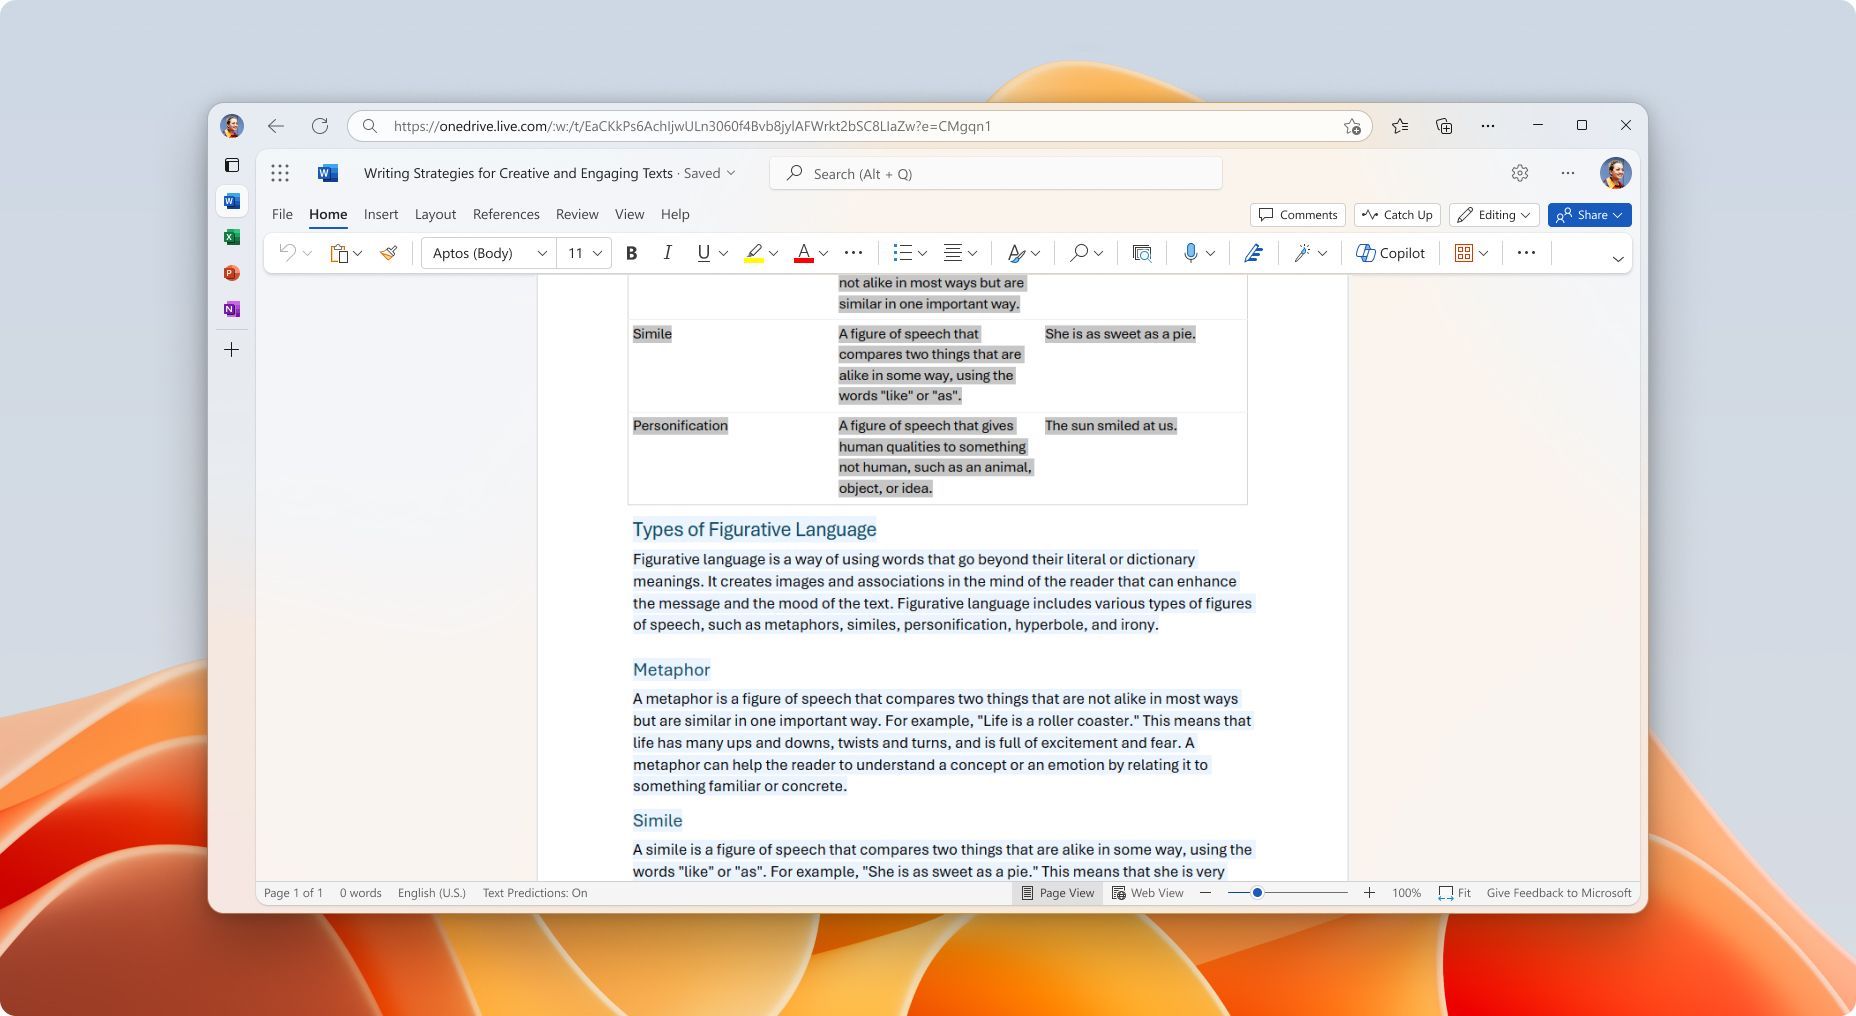Viewport: 1856px width, 1016px height.
Task: Click the zoom slider handle
Action: pos(1257,893)
